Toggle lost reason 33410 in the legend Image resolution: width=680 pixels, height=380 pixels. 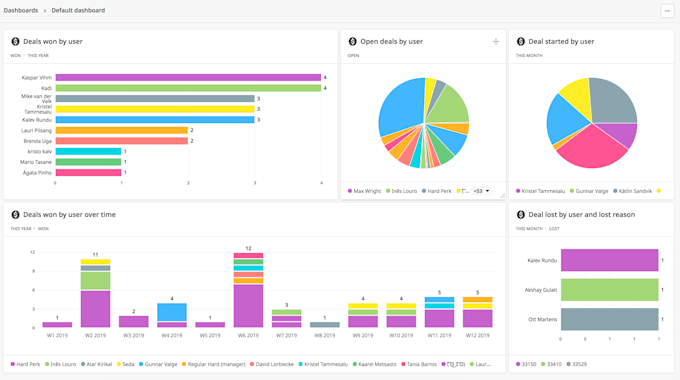coord(552,364)
